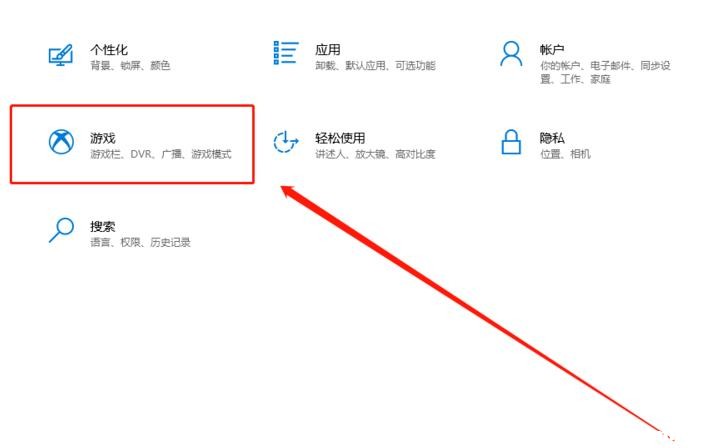Click the 语言、权限、历史记录 description
Screen dimensions: 718x448
tap(140, 242)
